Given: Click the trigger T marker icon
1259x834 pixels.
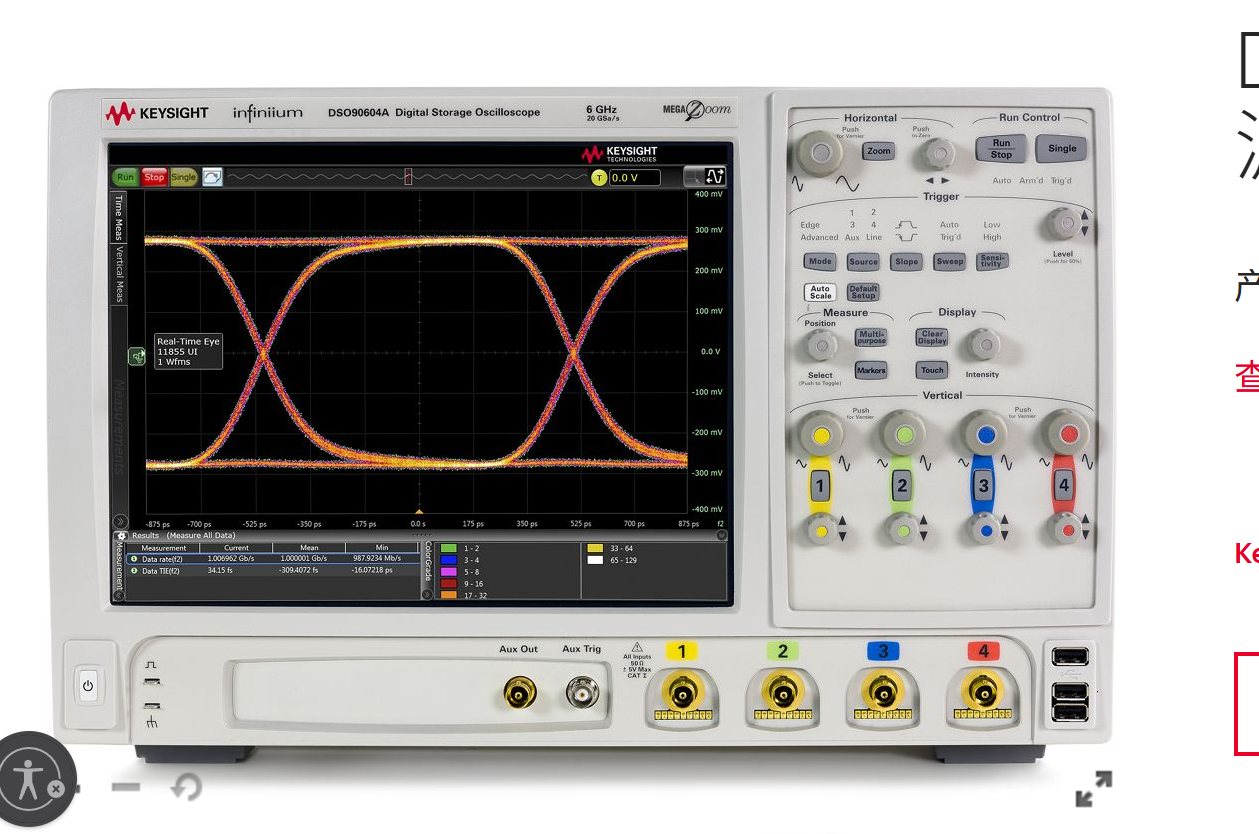Looking at the screenshot, I should (599, 178).
